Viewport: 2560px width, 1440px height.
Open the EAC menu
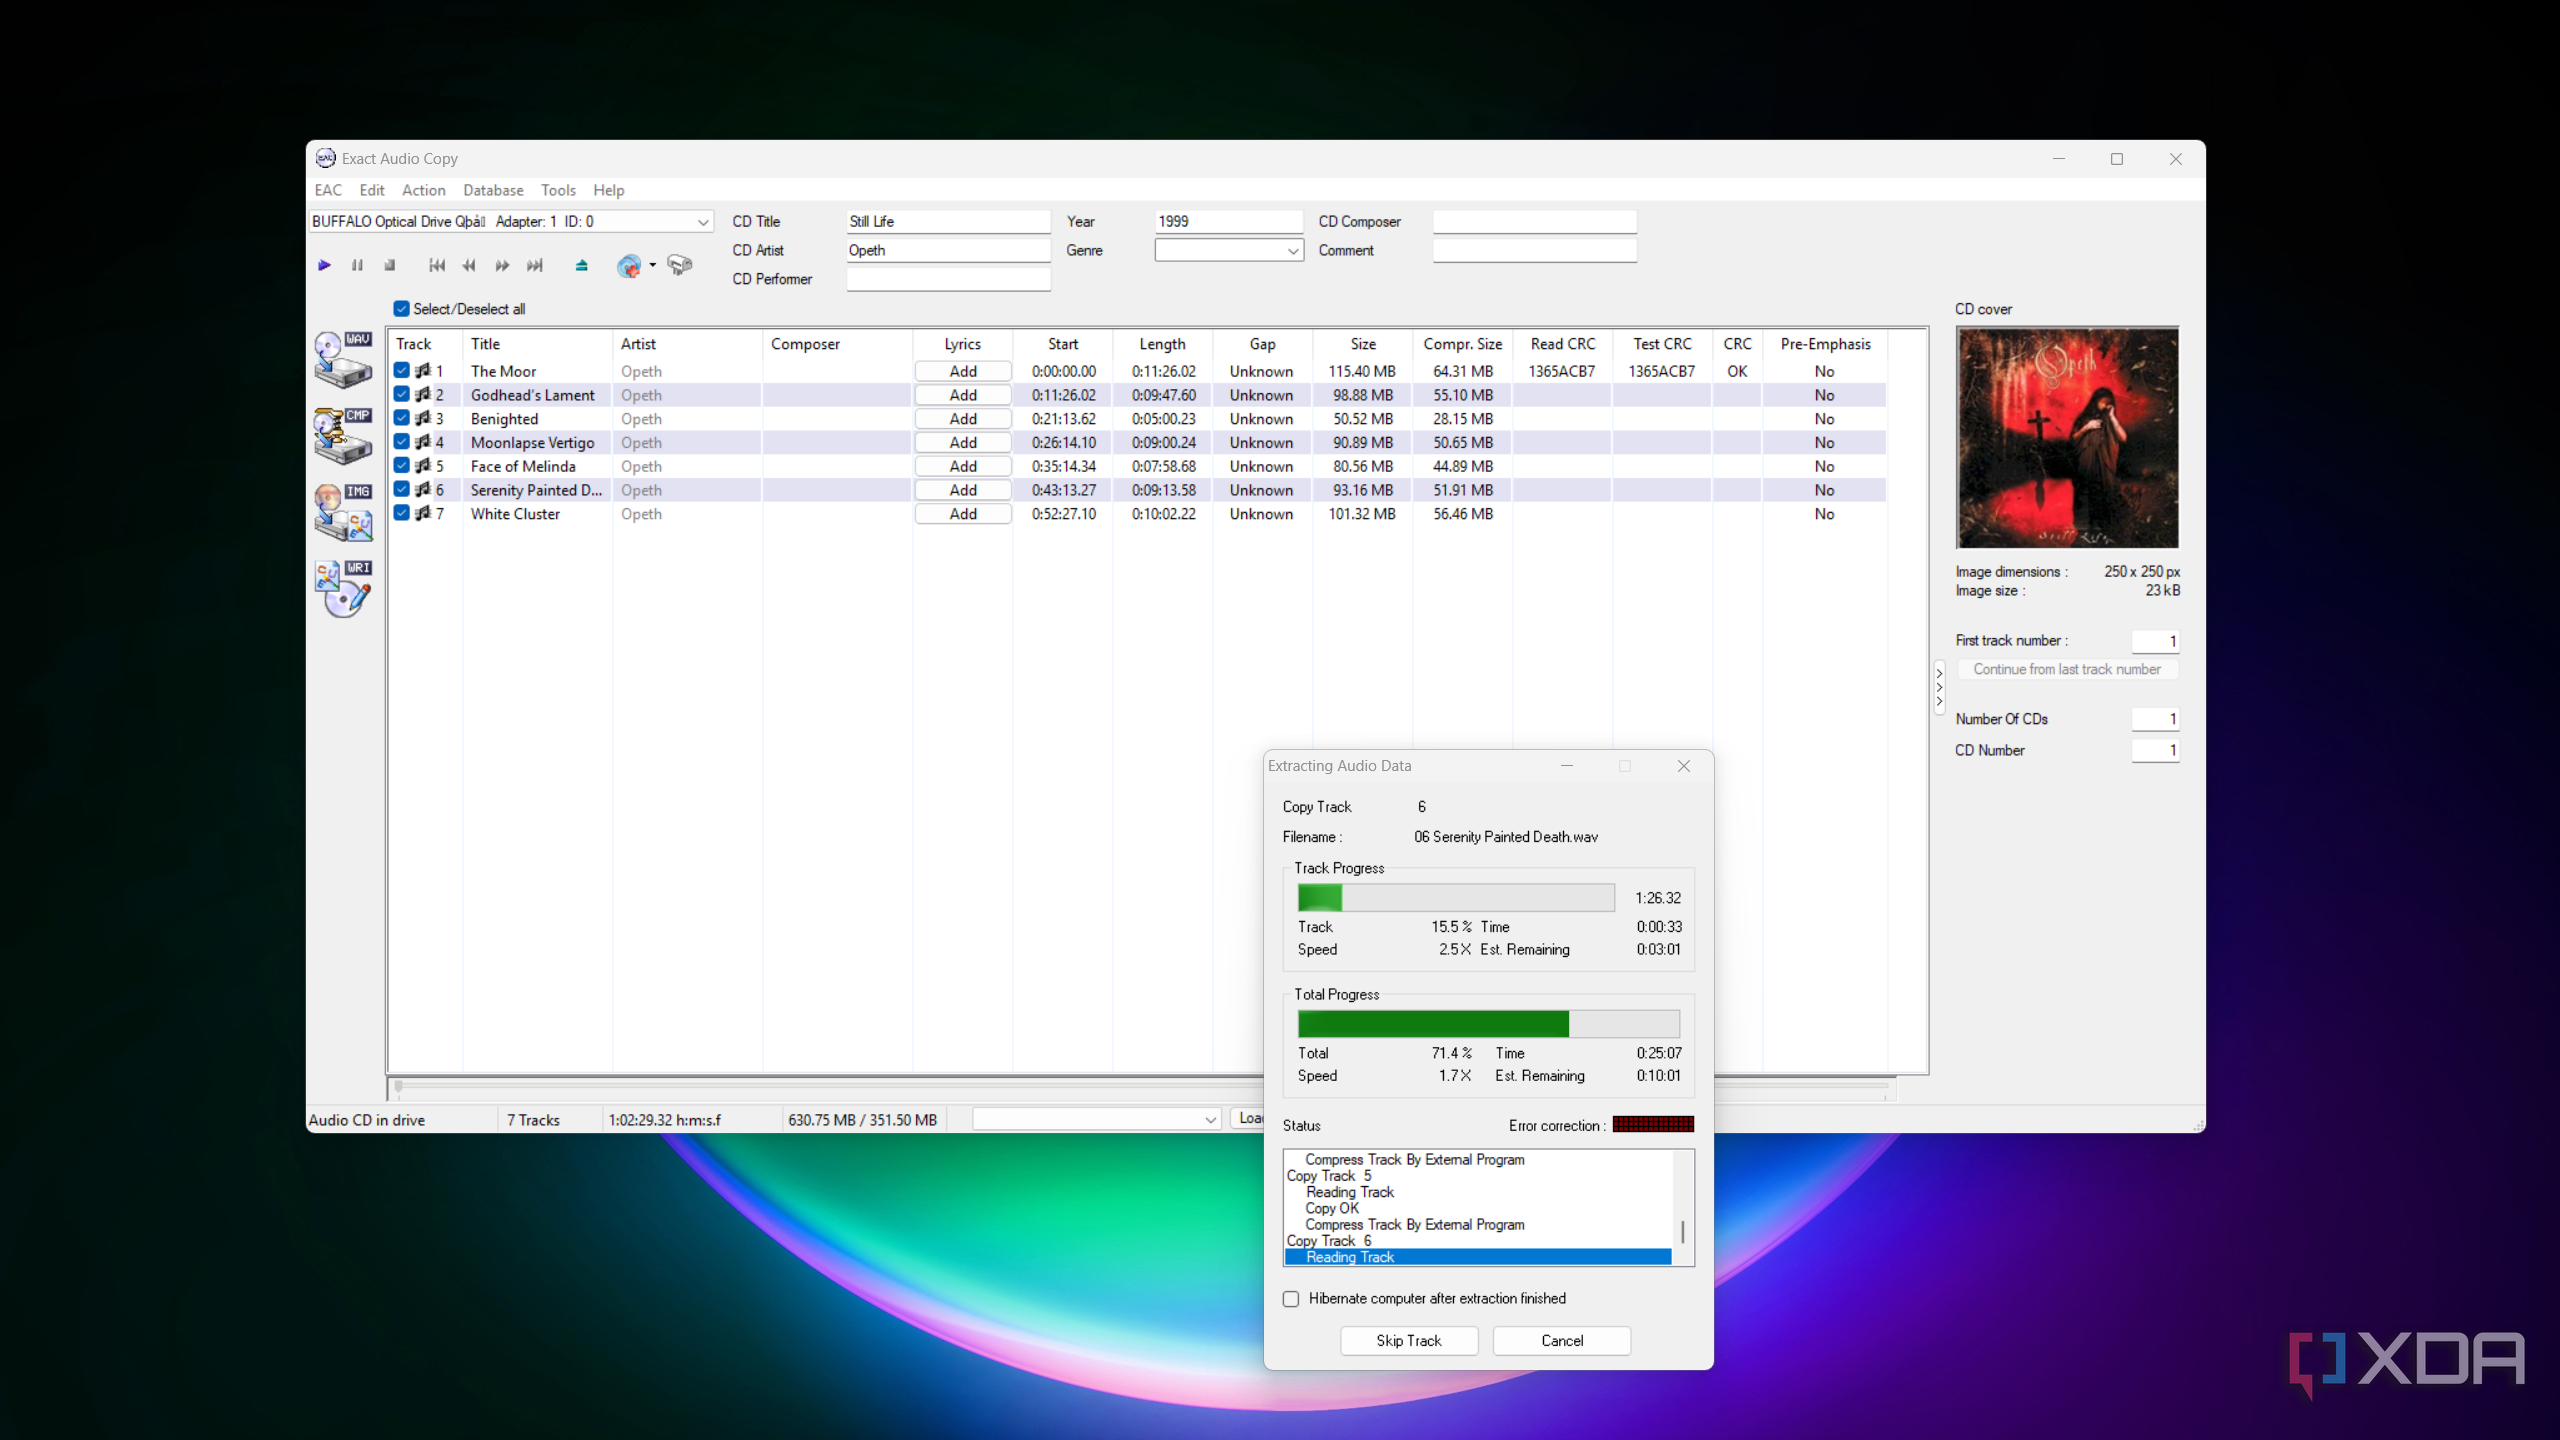pyautogui.click(x=328, y=190)
